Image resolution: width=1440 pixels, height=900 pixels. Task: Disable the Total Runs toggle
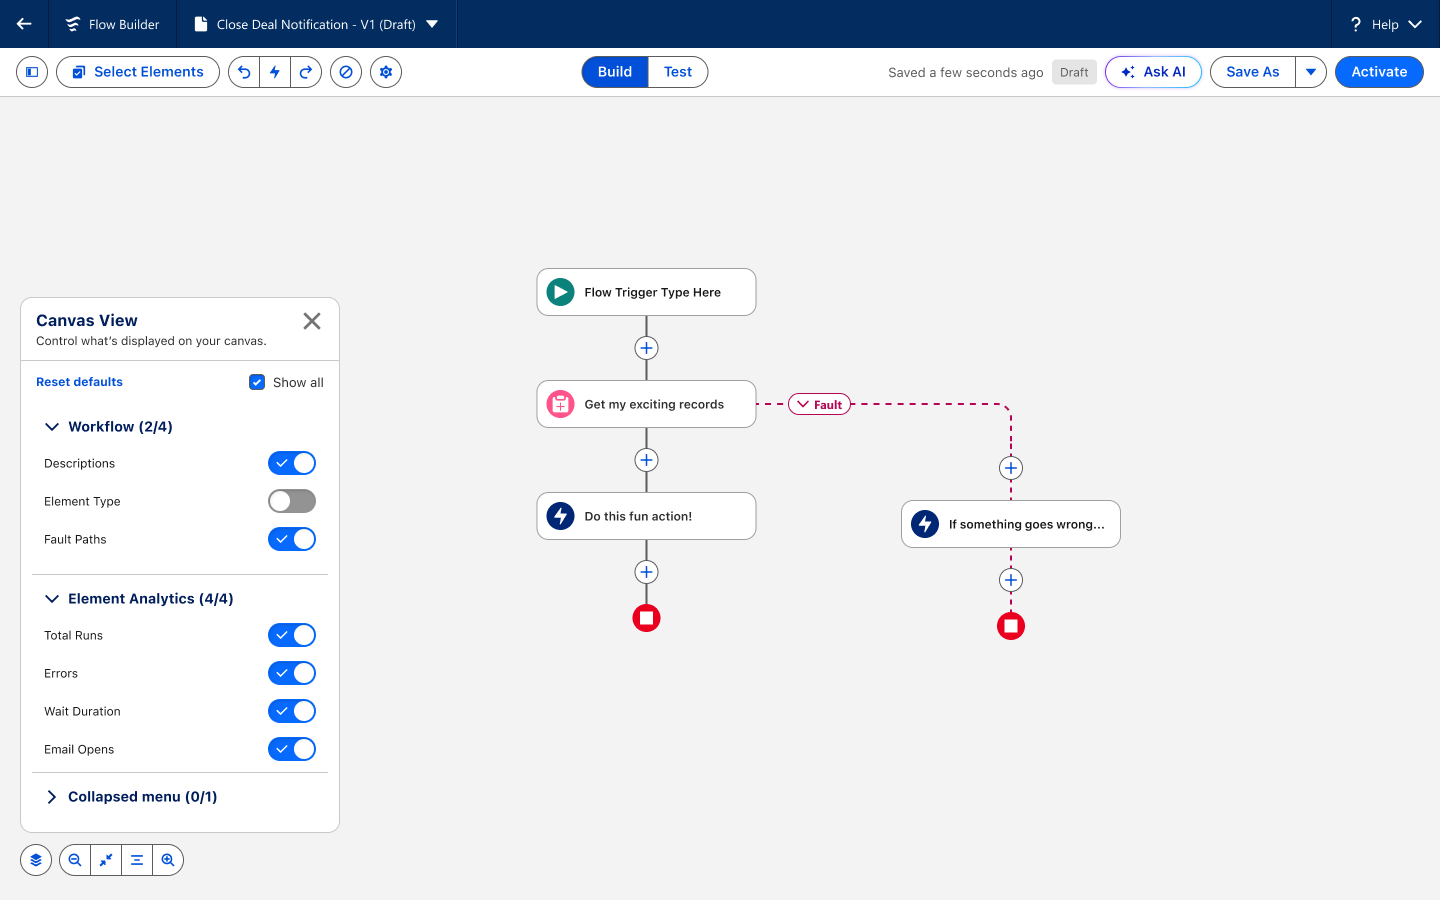(292, 635)
